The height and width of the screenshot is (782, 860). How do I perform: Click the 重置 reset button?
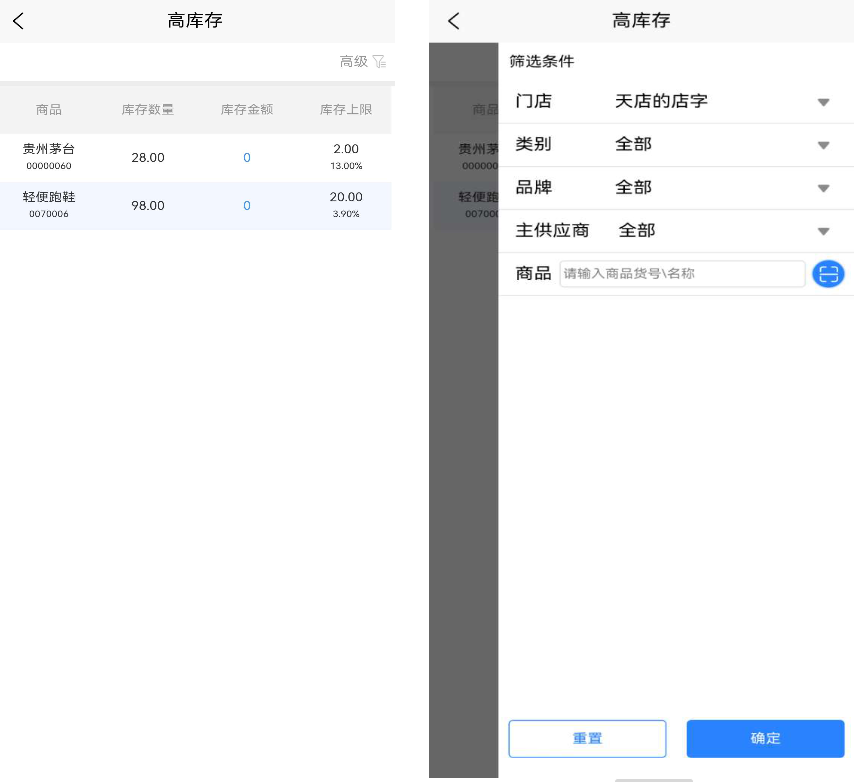[x=587, y=739]
